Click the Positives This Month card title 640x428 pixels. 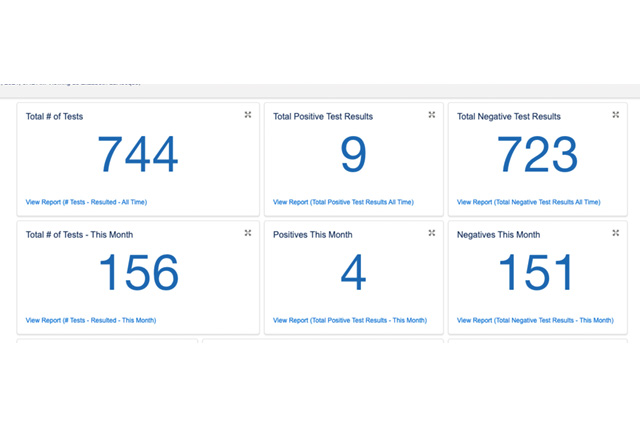[312, 235]
